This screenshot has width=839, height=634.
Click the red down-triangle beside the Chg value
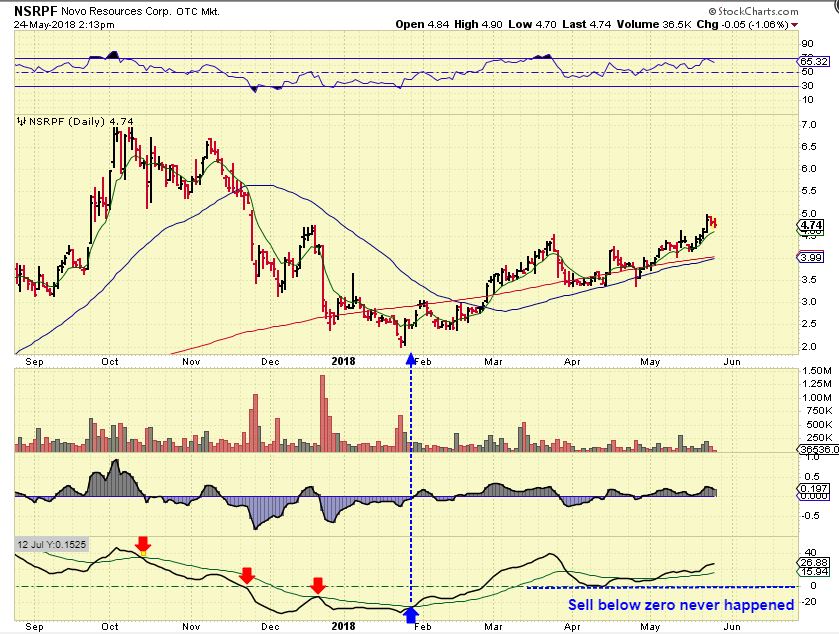795,25
